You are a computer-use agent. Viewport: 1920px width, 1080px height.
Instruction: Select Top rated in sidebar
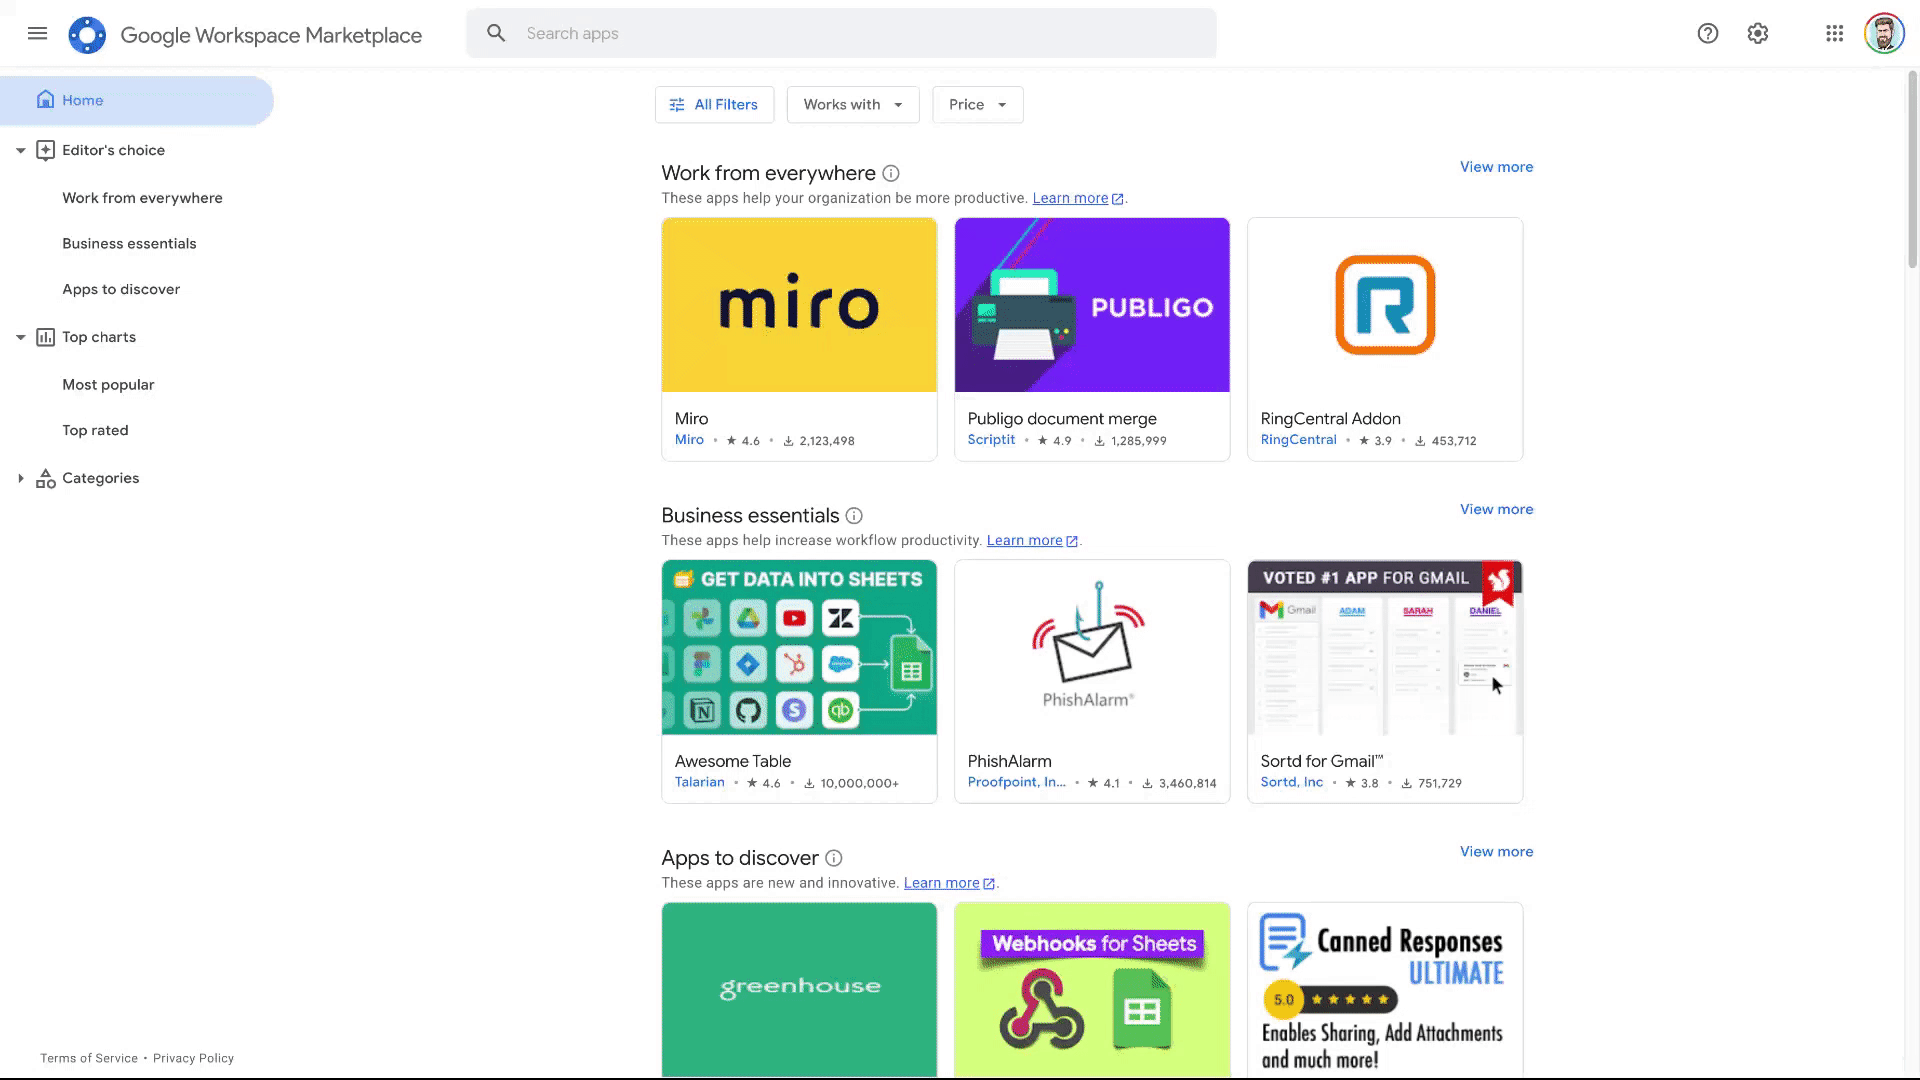[x=95, y=431]
